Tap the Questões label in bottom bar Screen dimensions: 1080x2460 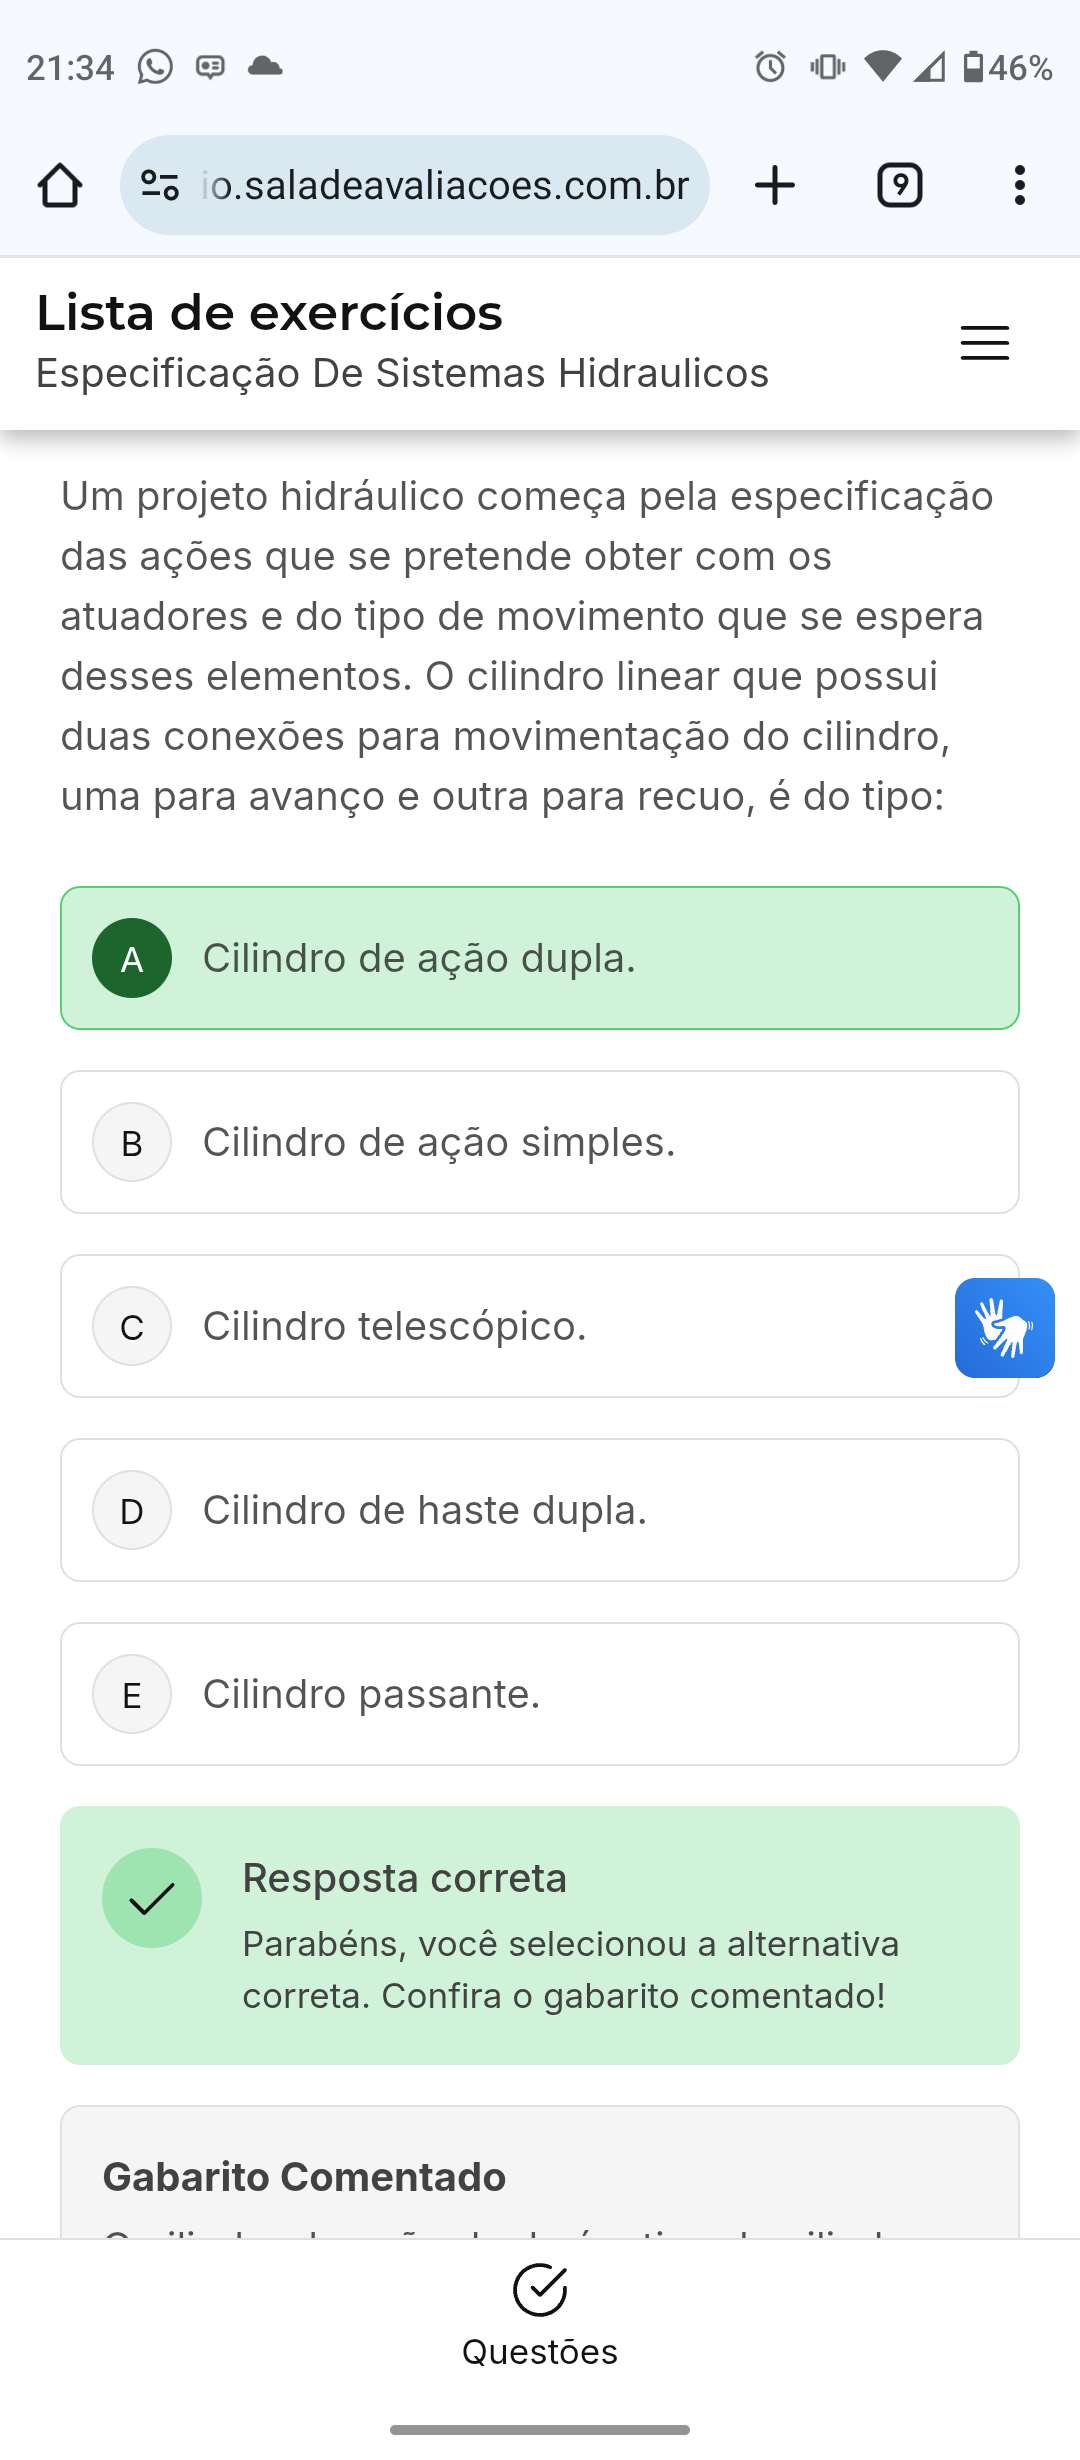click(x=540, y=2352)
